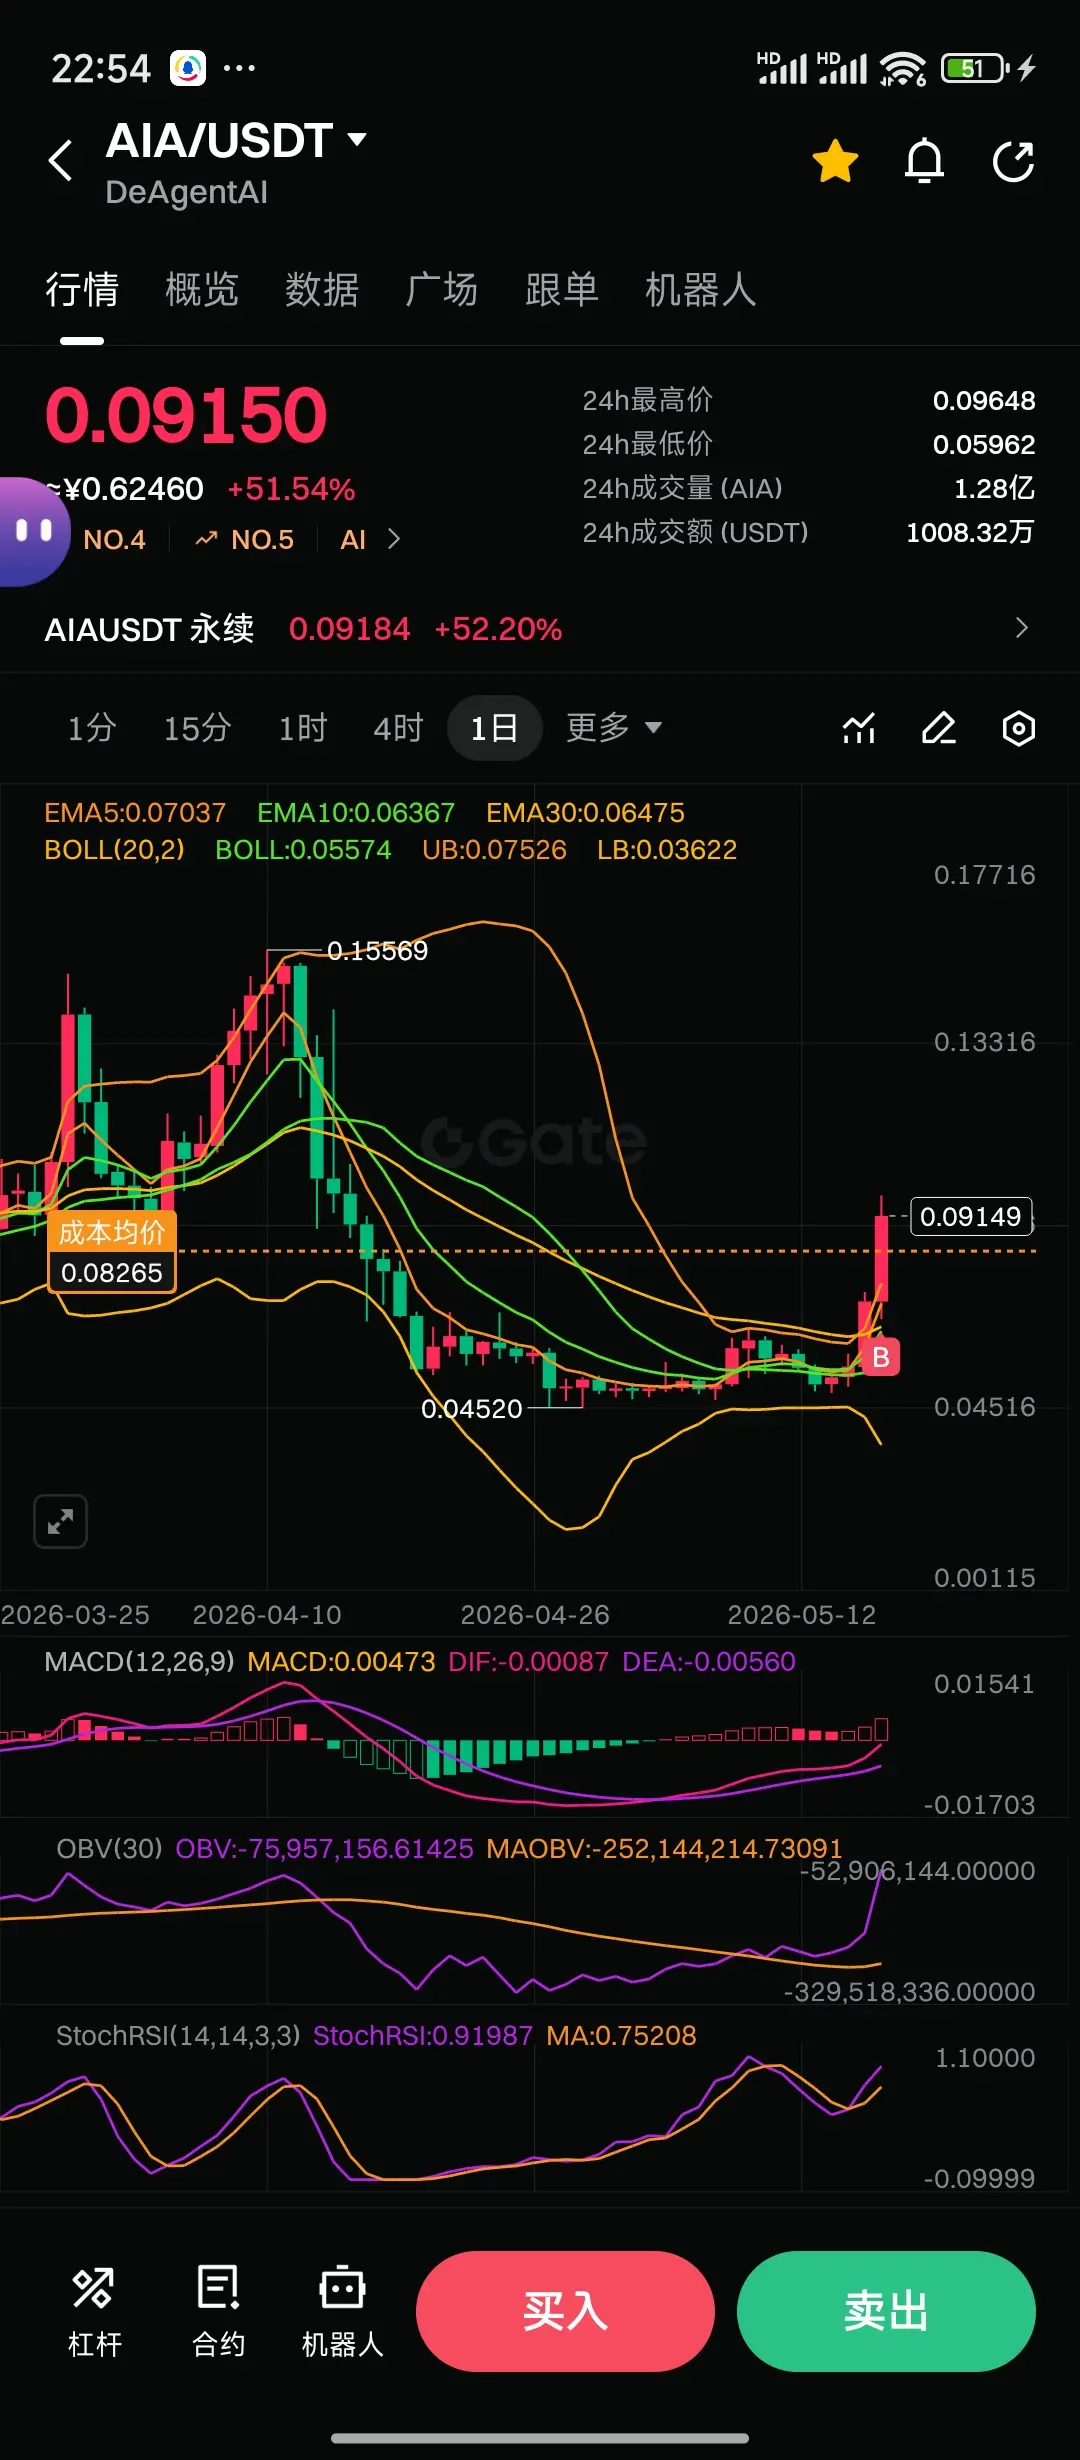
Task: Tap the 成本均价 0.08265 cost label
Action: coord(111,1252)
